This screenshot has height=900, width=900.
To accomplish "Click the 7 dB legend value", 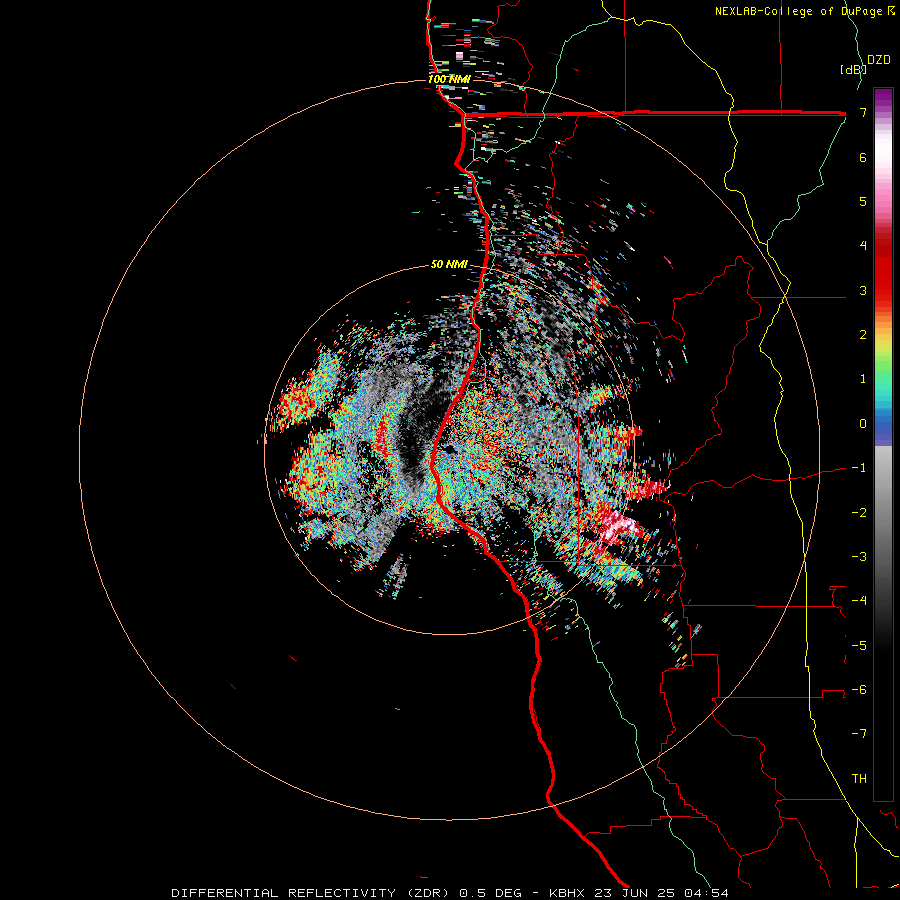I will tap(863, 112).
